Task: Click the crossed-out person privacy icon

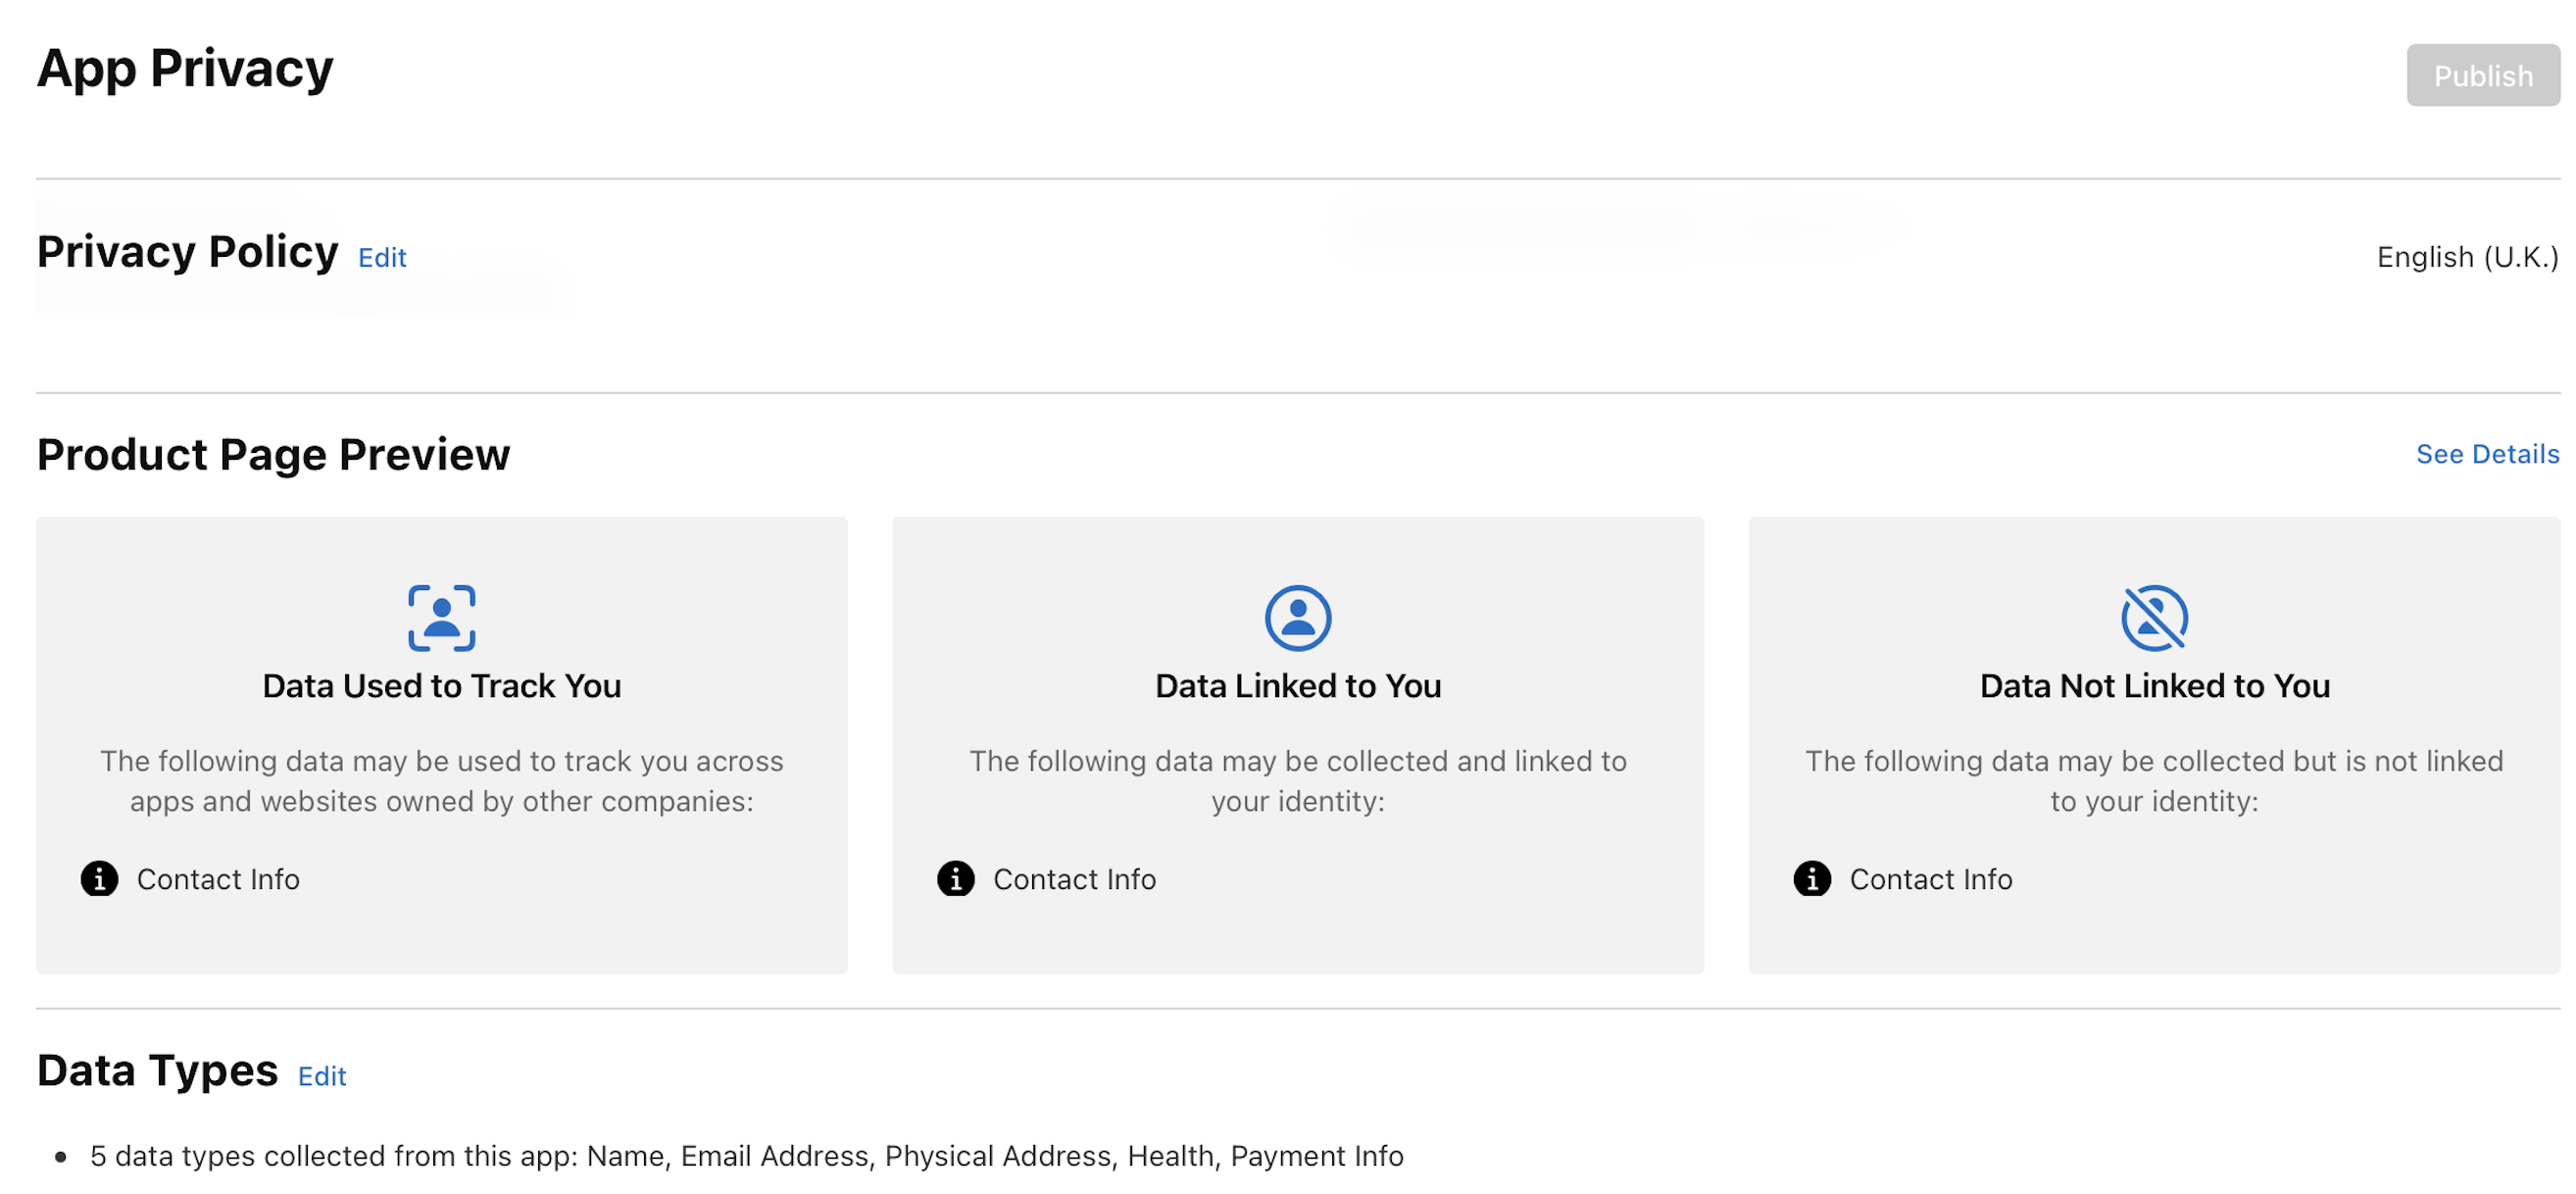Action: click(2153, 618)
